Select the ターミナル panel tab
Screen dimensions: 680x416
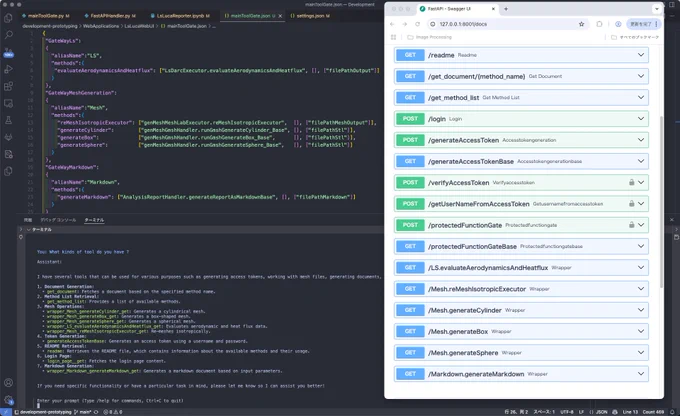point(94,220)
